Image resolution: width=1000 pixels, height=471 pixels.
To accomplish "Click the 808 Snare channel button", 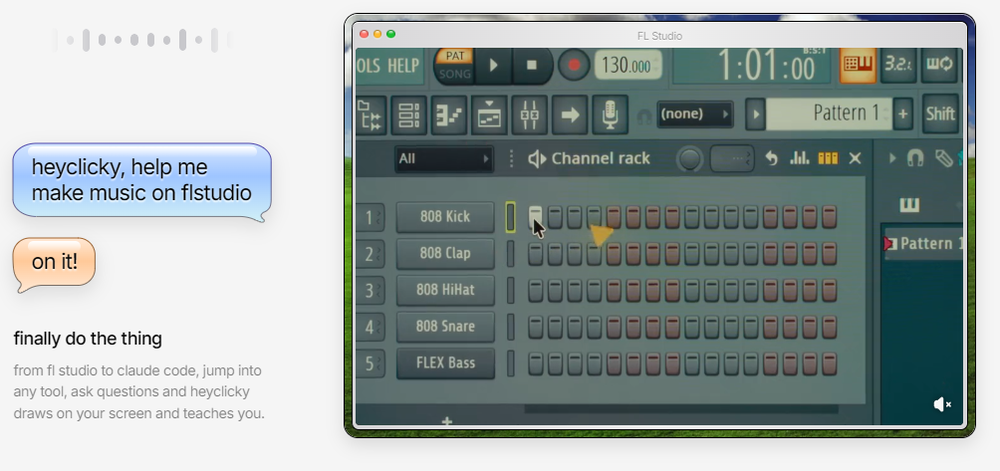I will [x=445, y=327].
